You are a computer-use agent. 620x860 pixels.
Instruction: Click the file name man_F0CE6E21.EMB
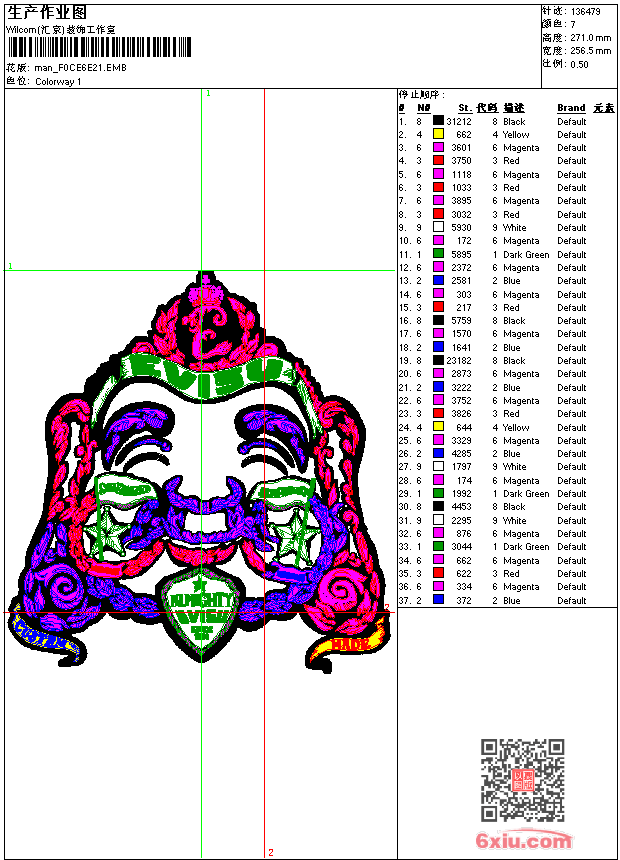pyautogui.click(x=80, y=67)
